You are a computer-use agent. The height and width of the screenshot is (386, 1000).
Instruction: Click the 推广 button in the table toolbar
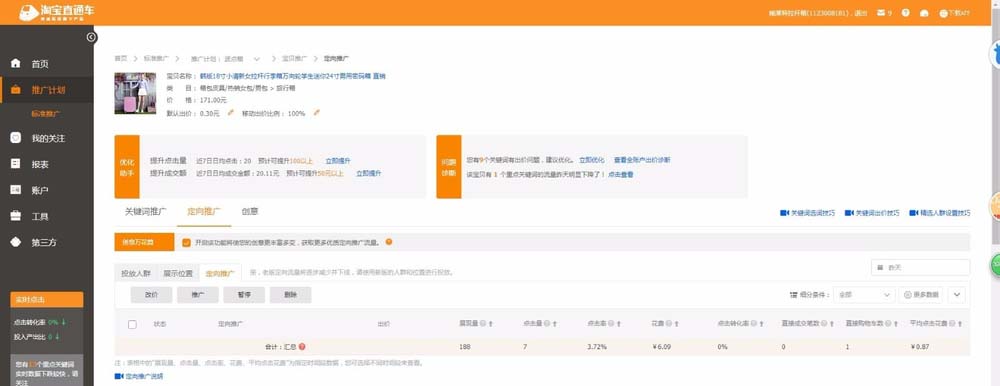[198, 295]
